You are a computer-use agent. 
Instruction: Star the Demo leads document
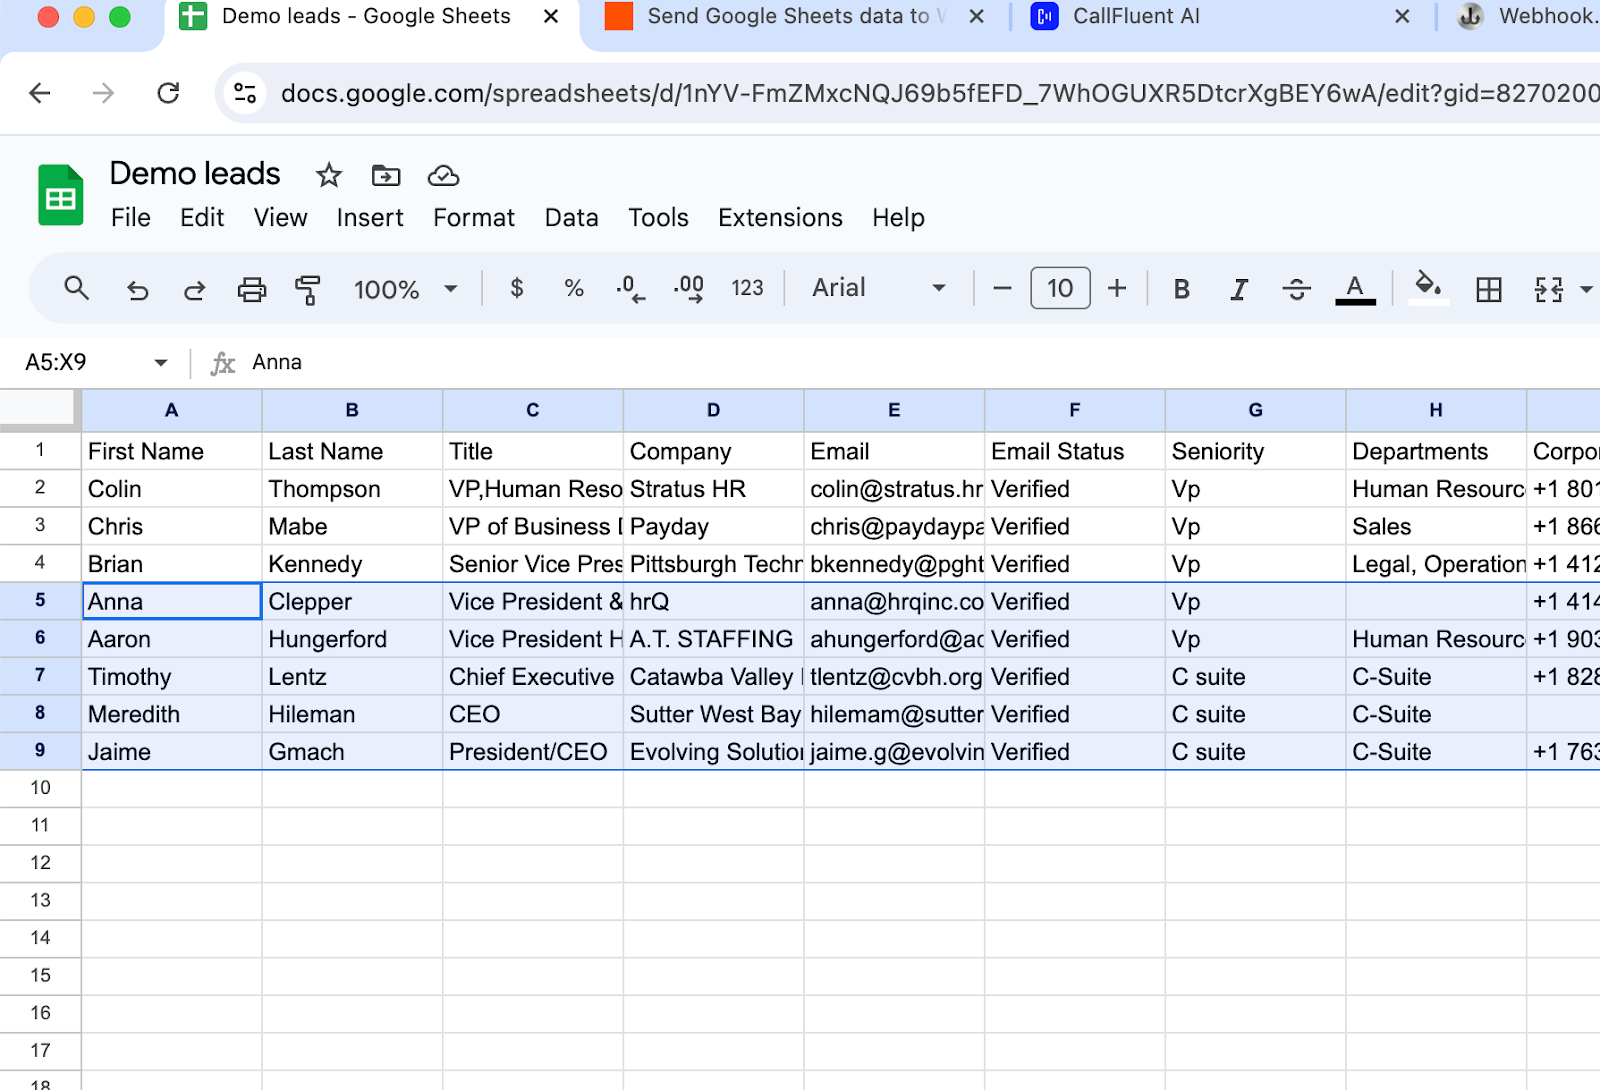(328, 176)
